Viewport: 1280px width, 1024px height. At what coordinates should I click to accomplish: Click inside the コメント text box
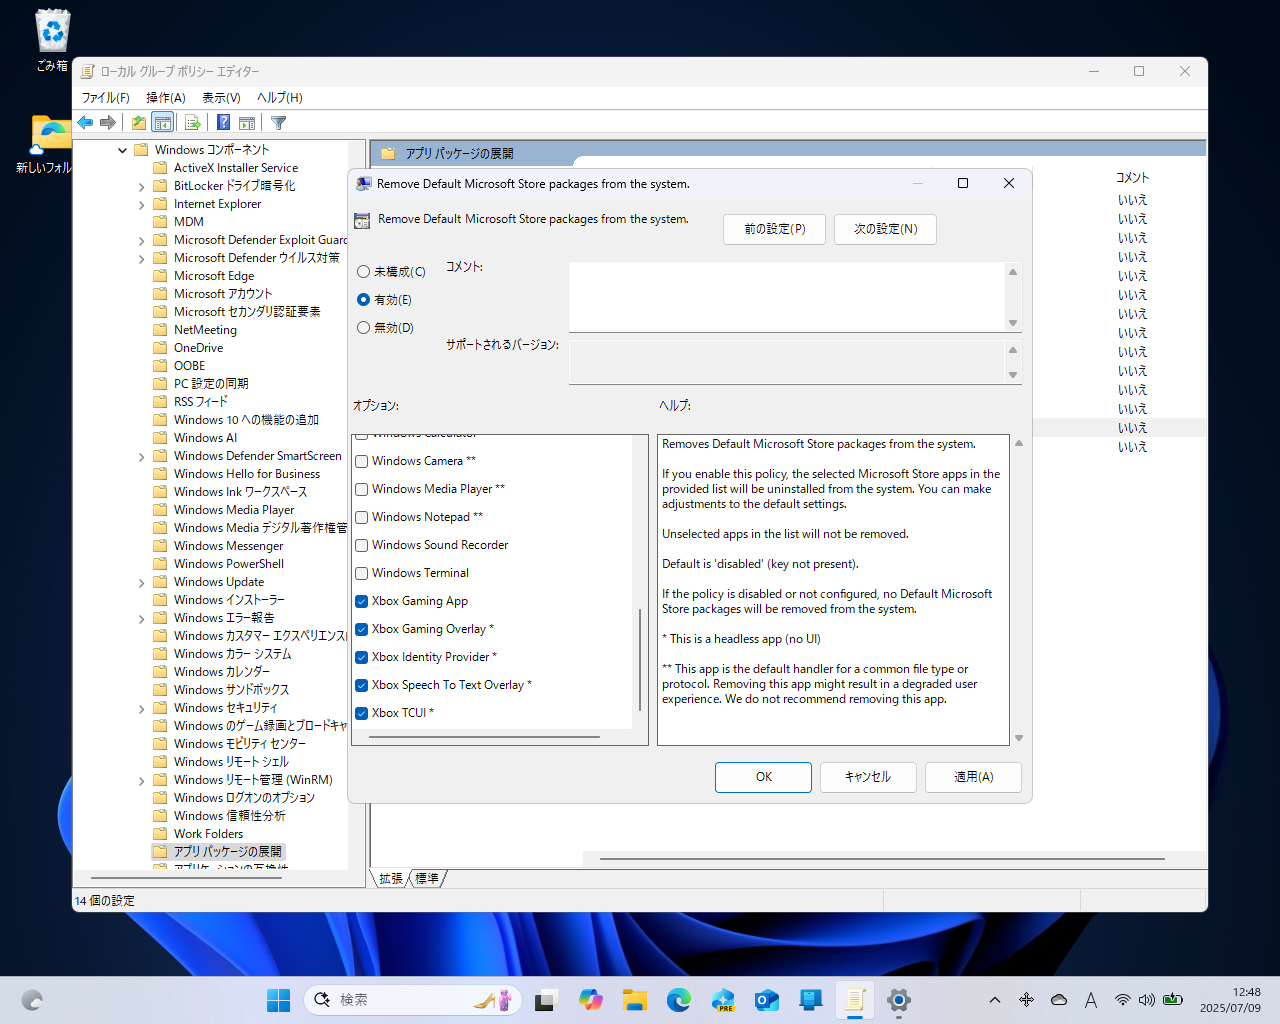click(786, 296)
